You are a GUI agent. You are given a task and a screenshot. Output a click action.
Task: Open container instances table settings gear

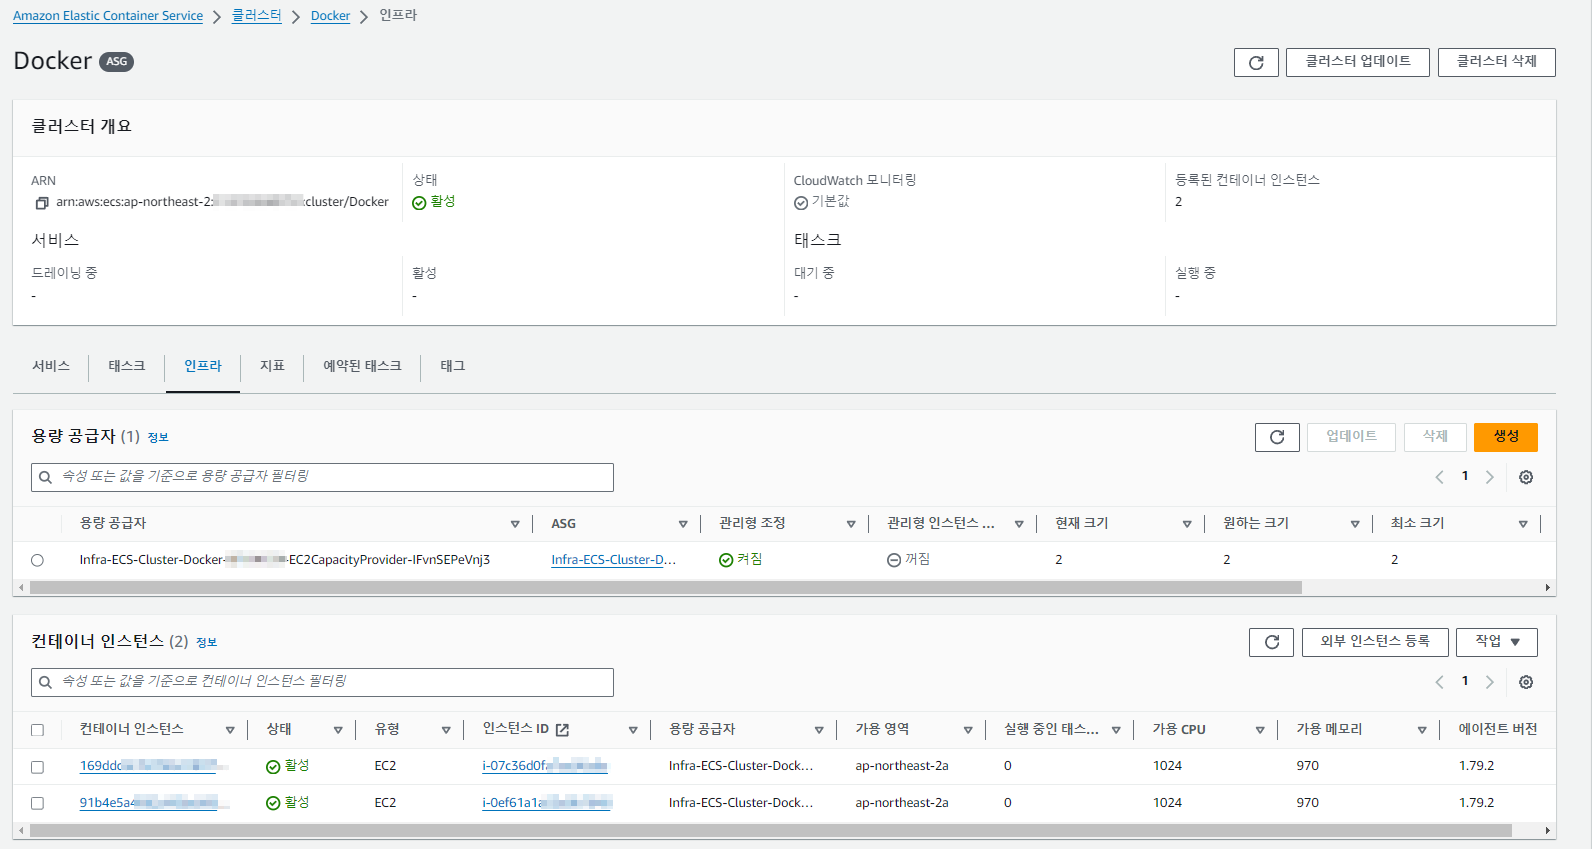click(1526, 682)
